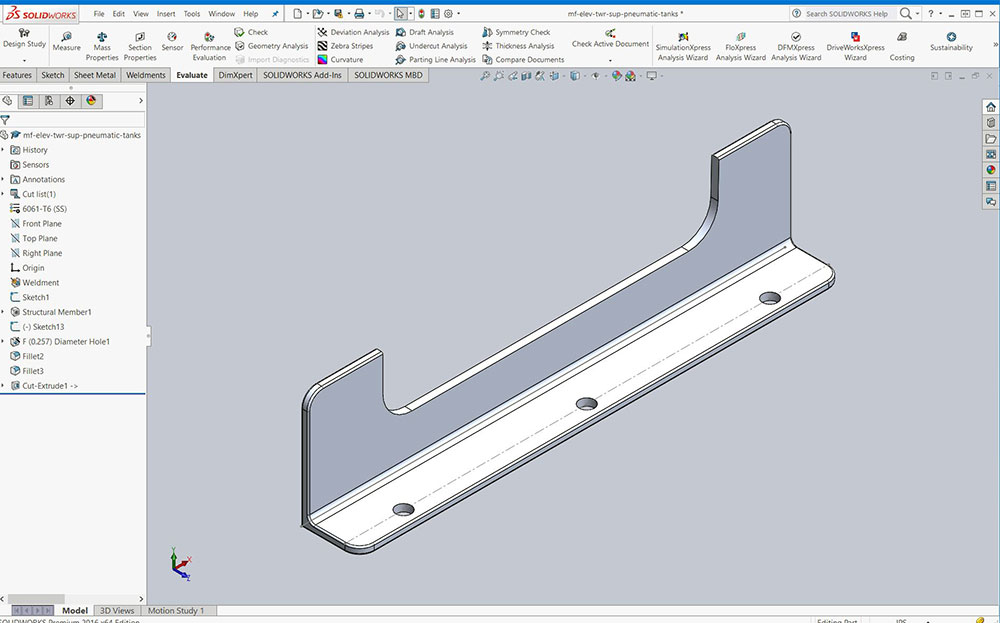This screenshot has width=1000, height=623.
Task: Switch to the Sheet Metal tab
Action: 95,75
